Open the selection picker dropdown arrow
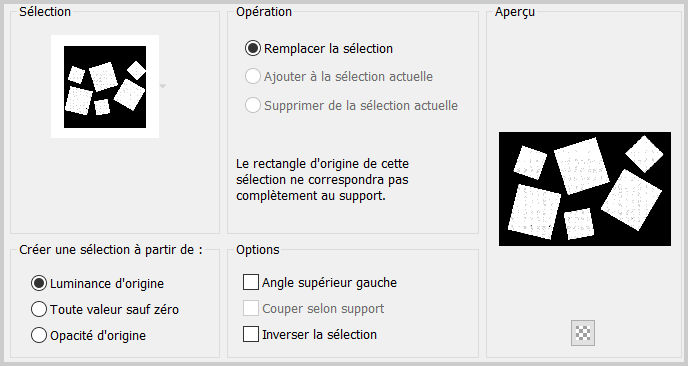 pos(163,86)
